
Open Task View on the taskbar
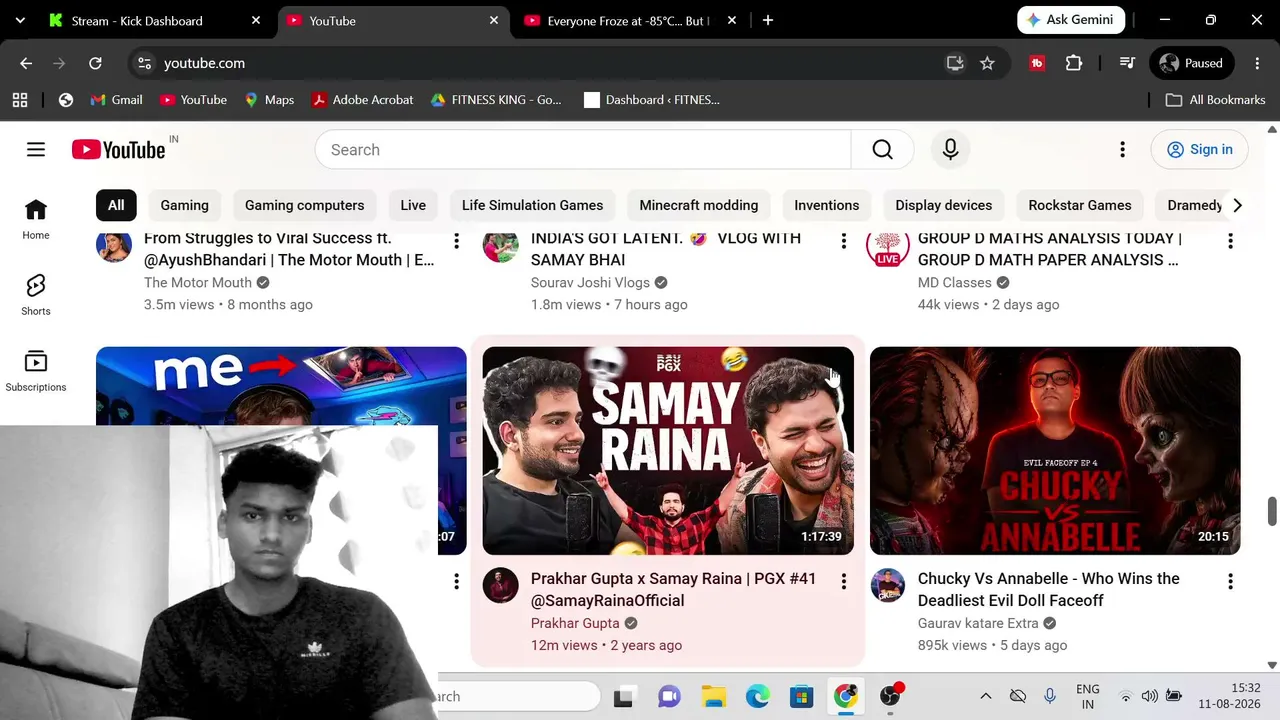[623, 696]
